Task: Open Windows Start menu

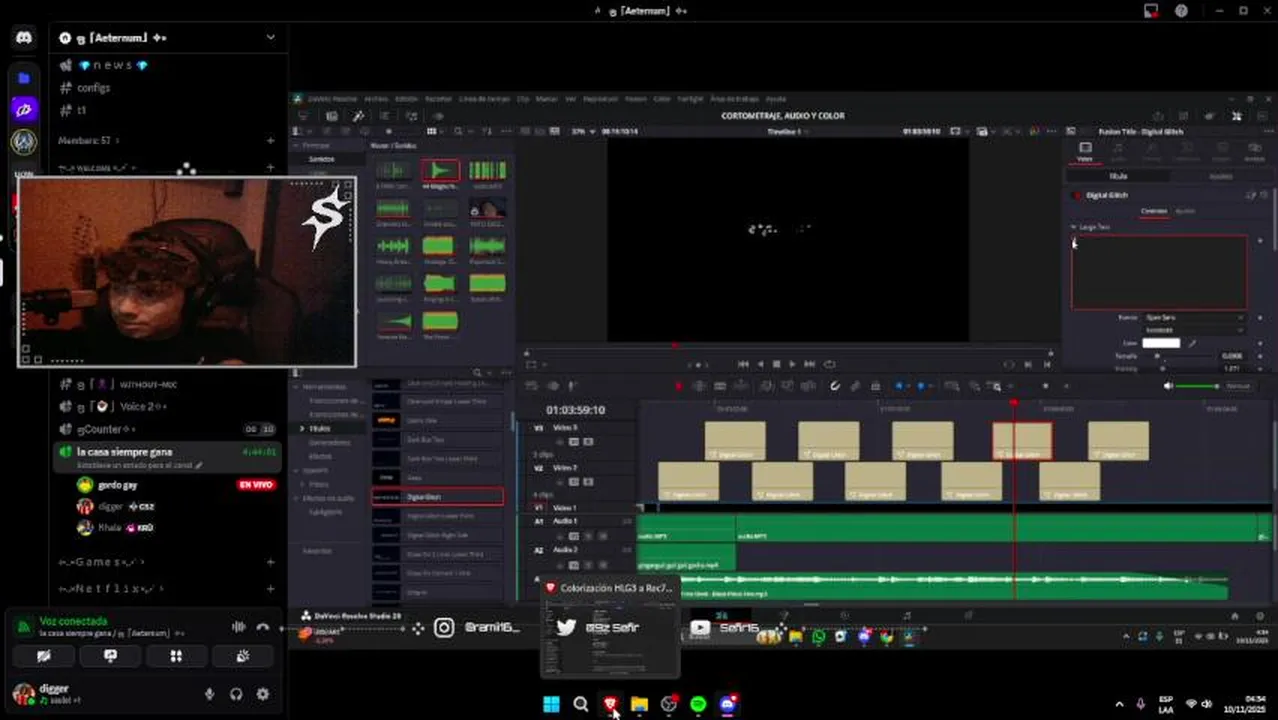Action: click(x=551, y=704)
